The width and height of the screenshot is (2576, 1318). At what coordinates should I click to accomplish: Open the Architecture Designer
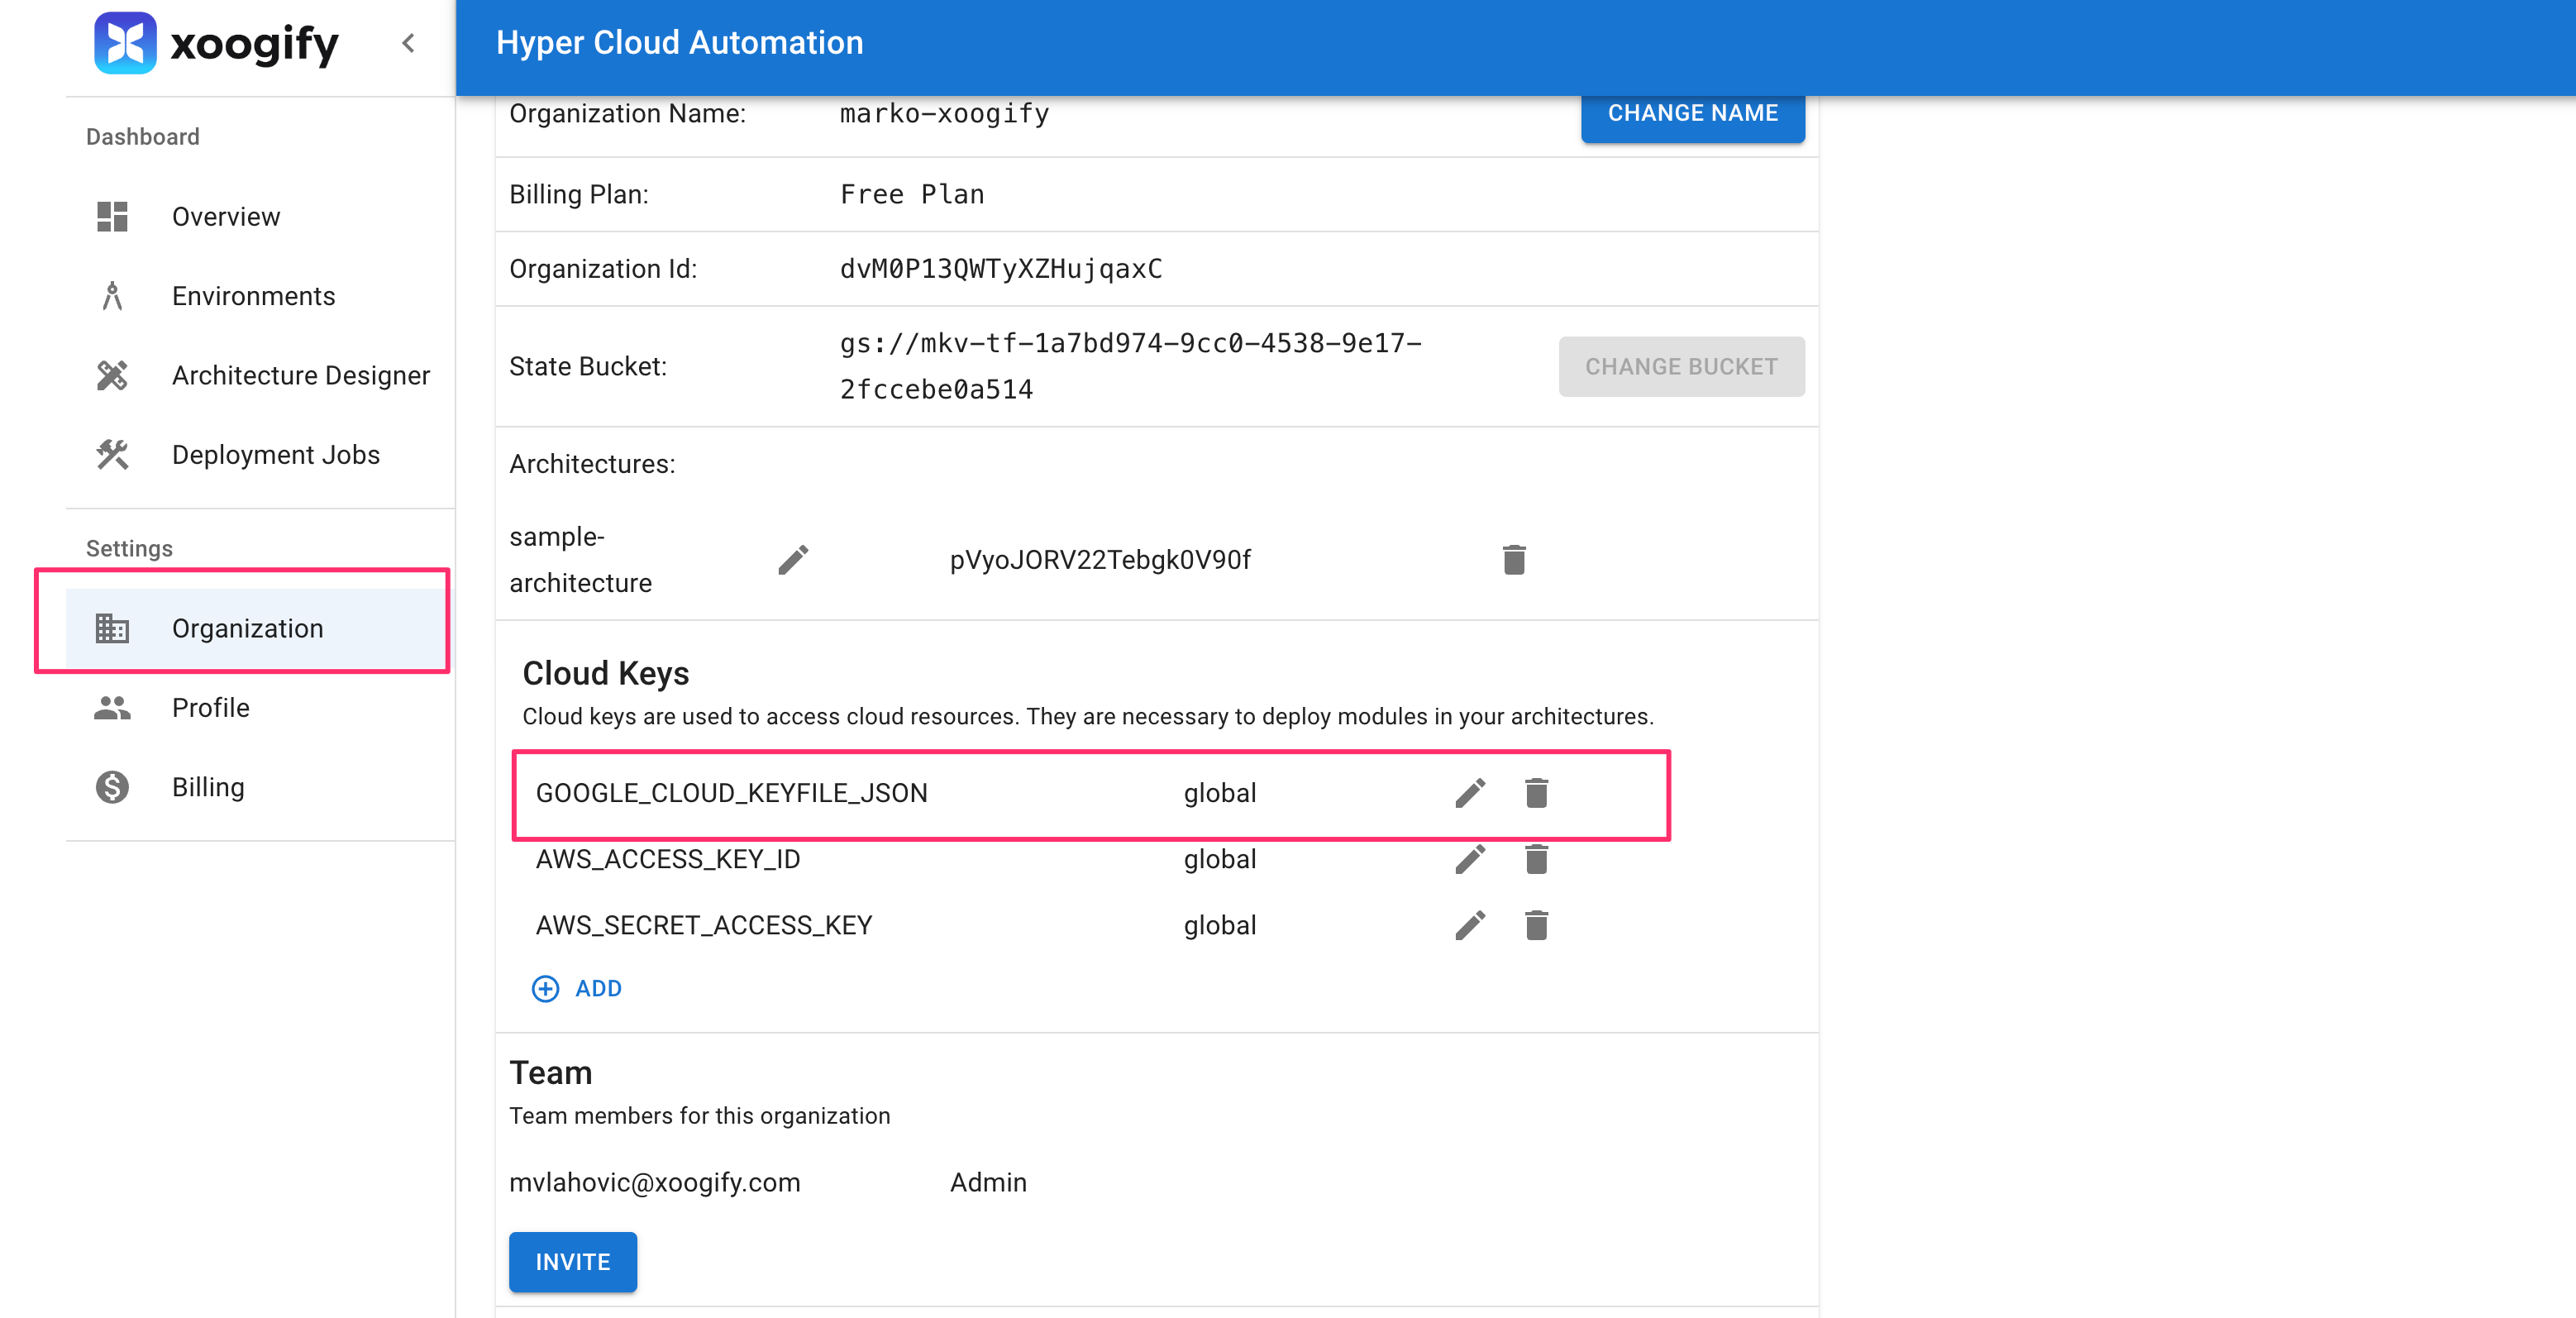click(x=300, y=375)
